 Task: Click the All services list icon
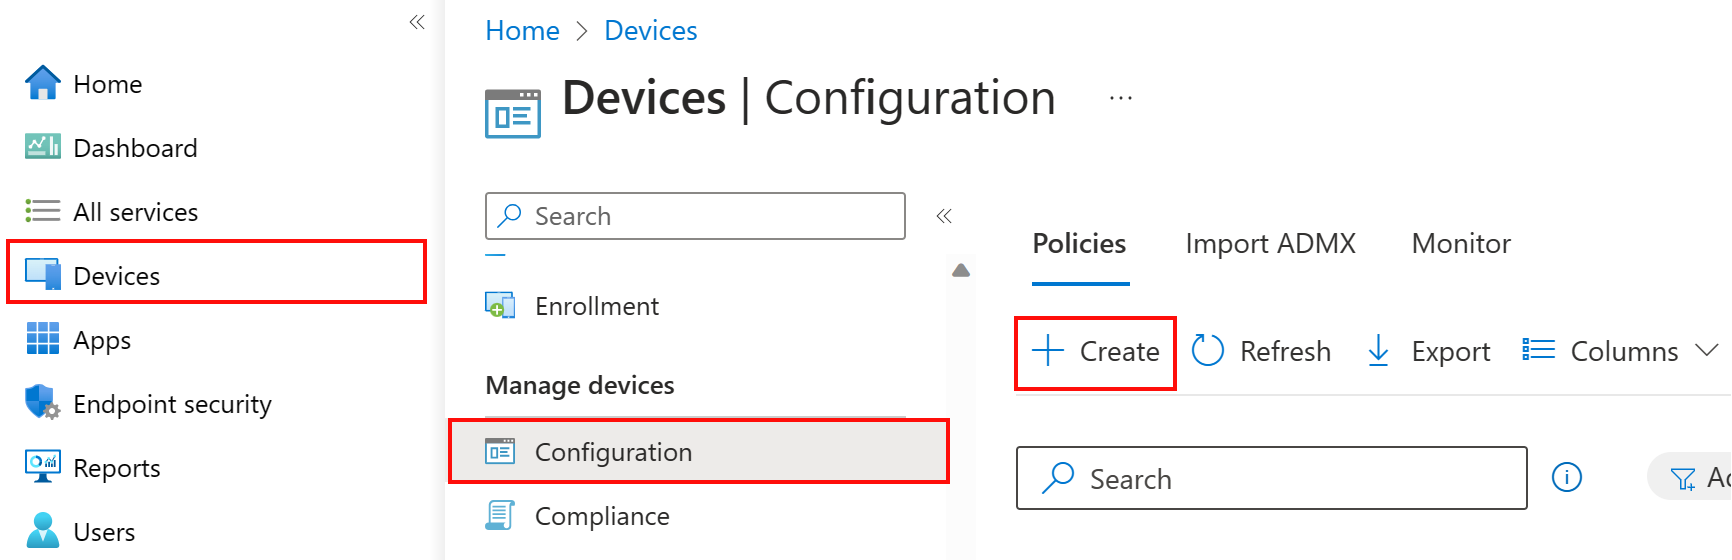(x=42, y=211)
